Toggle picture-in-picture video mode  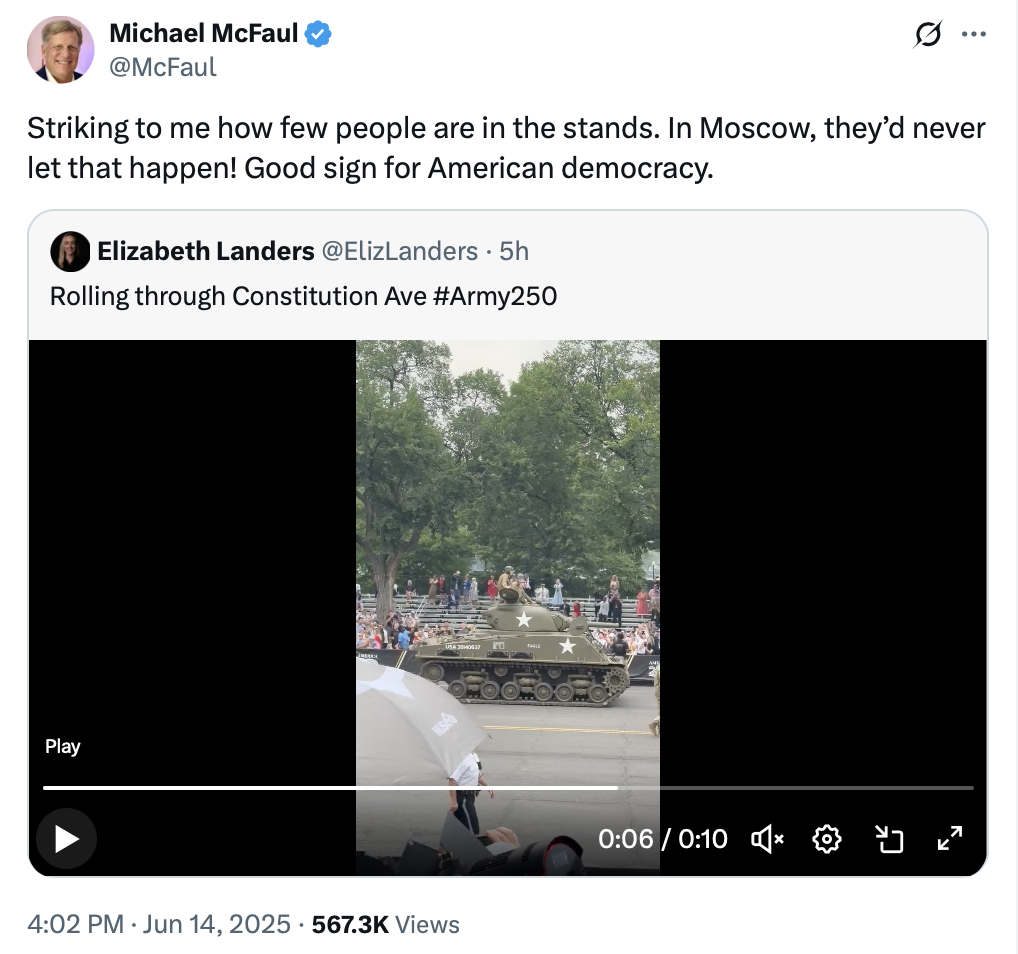tap(888, 839)
